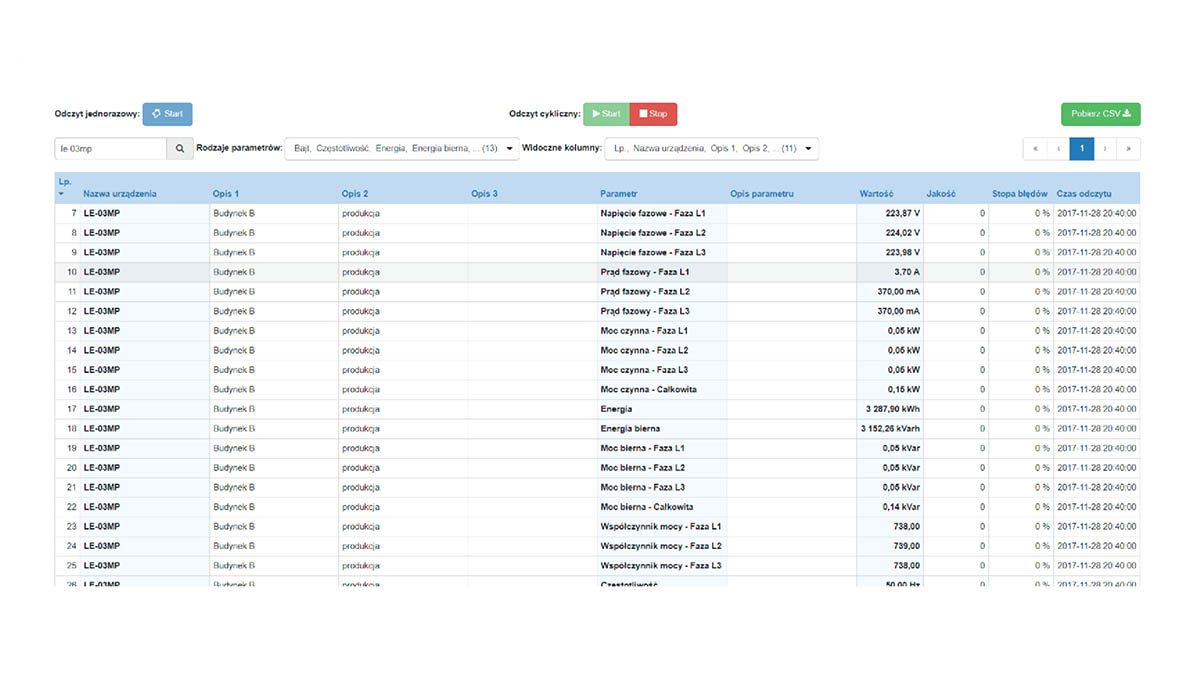
Task: Go to the next page arrow
Action: click(x=1105, y=149)
